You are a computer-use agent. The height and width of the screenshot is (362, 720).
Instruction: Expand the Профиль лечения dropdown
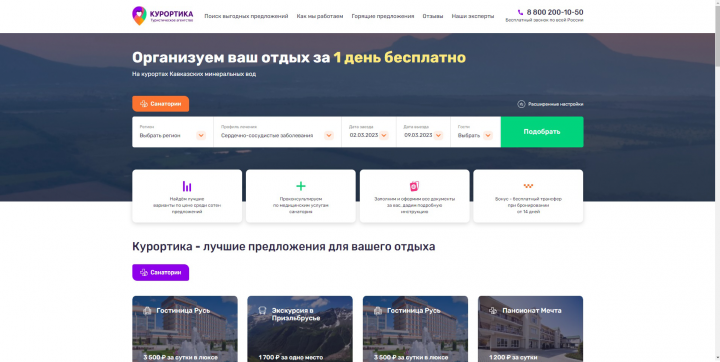[328, 136]
